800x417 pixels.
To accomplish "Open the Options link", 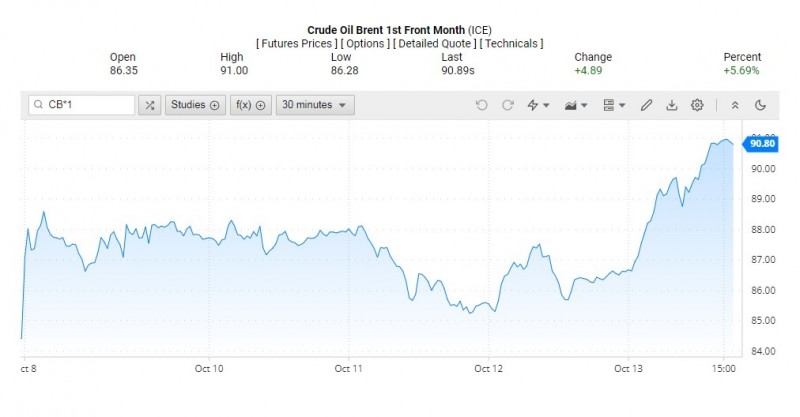I will (366, 44).
